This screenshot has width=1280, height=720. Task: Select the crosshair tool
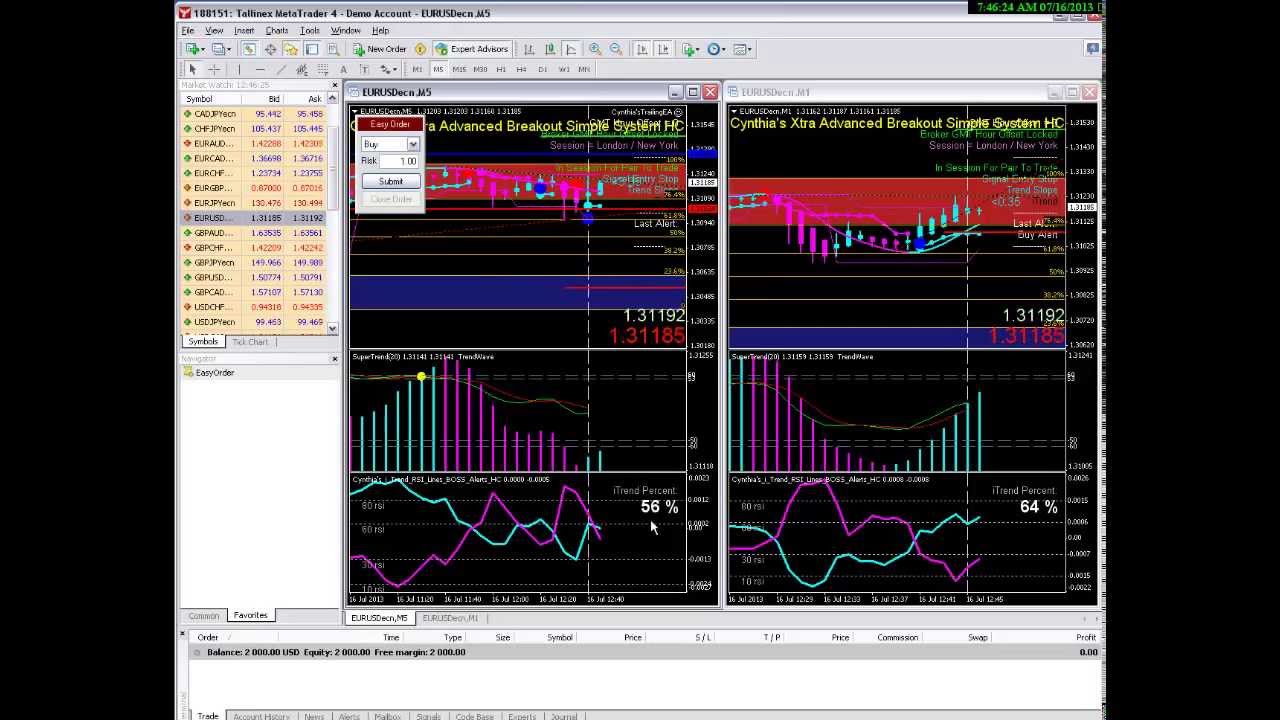coord(214,69)
